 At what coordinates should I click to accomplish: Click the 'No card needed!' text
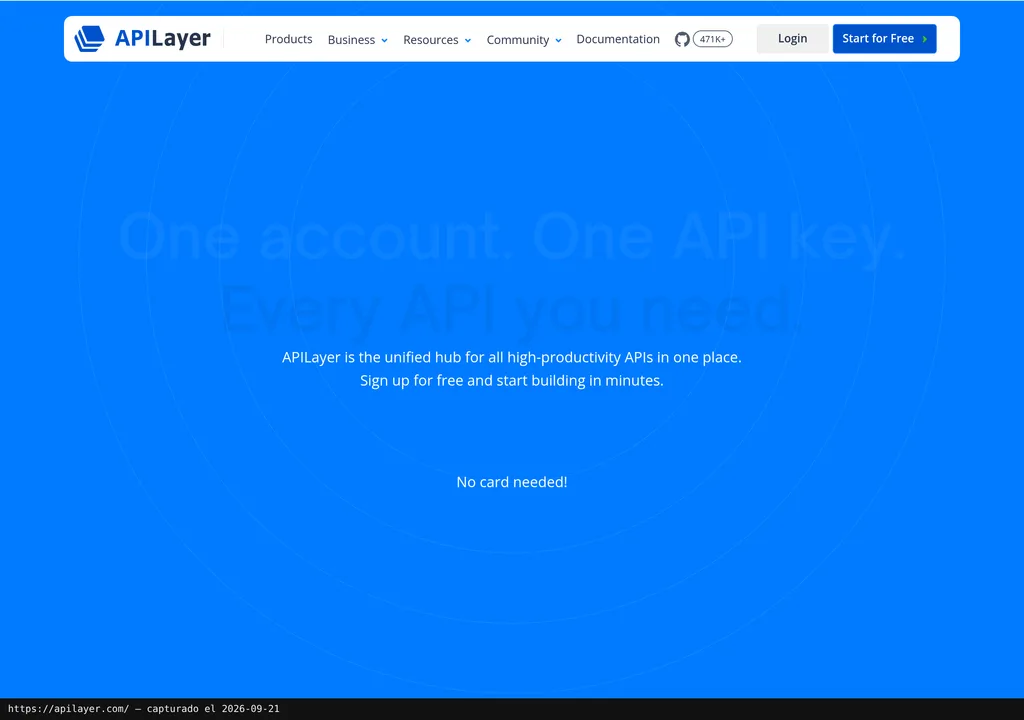512,482
